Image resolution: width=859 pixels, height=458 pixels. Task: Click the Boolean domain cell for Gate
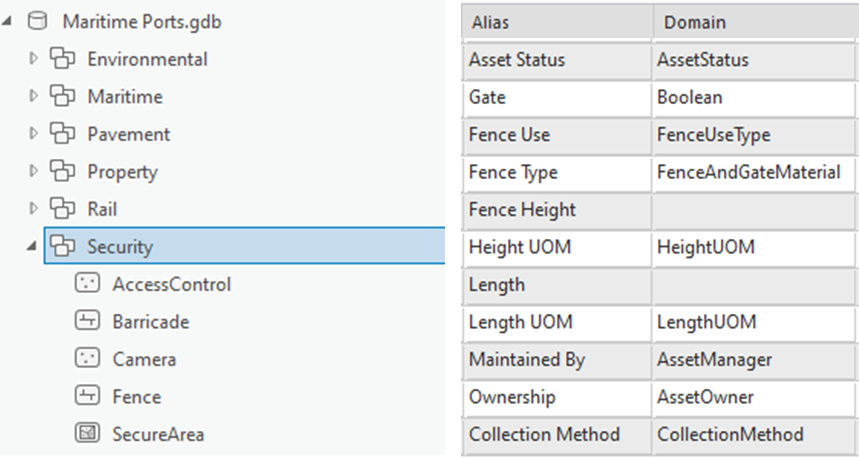click(x=754, y=97)
